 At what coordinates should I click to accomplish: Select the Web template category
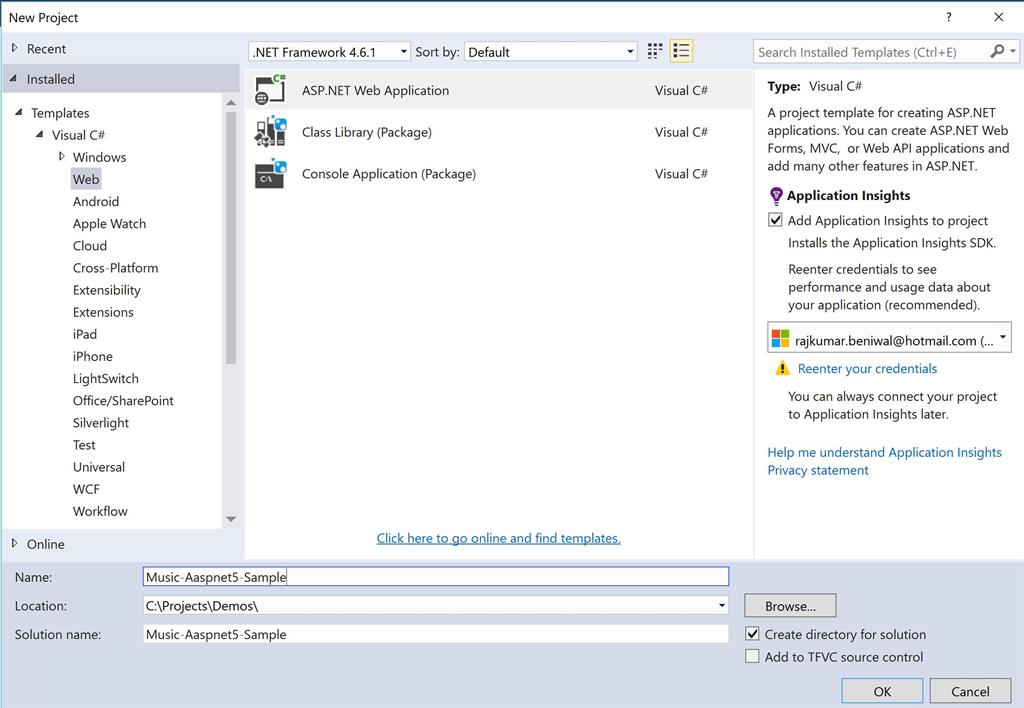point(86,179)
